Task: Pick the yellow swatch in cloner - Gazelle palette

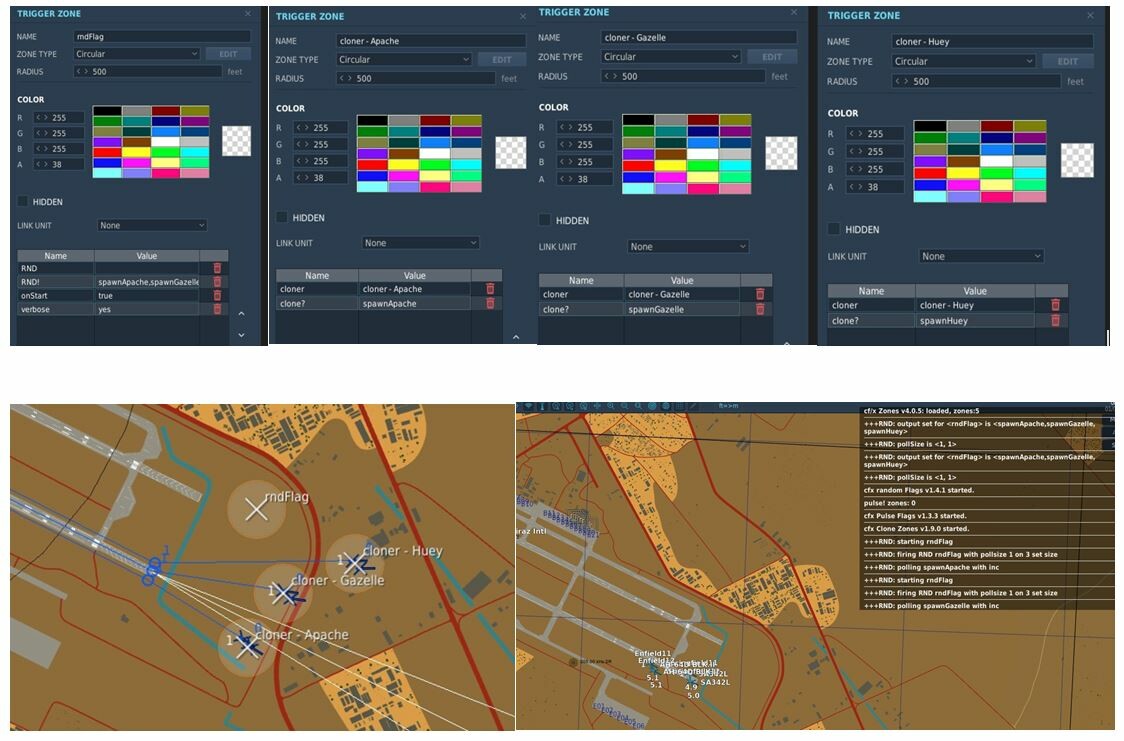Action: point(671,166)
